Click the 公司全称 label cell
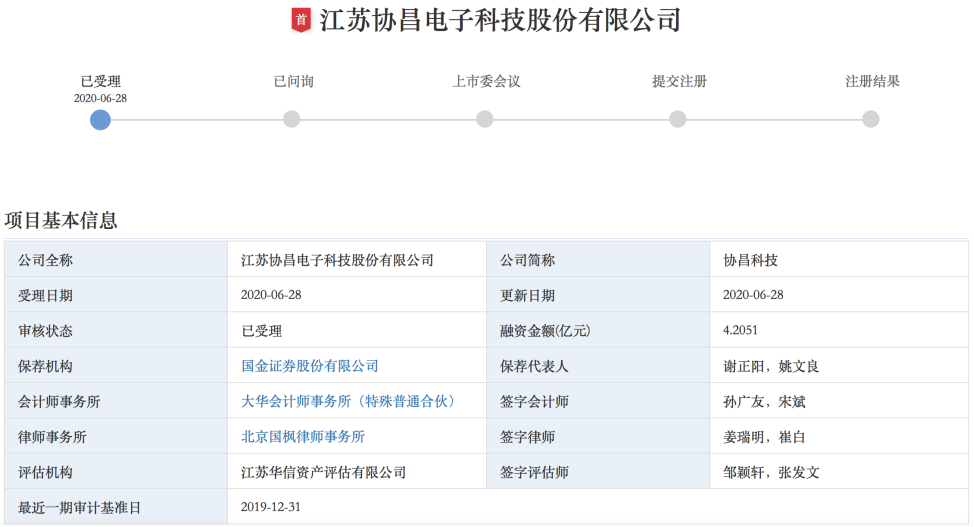 point(116,260)
